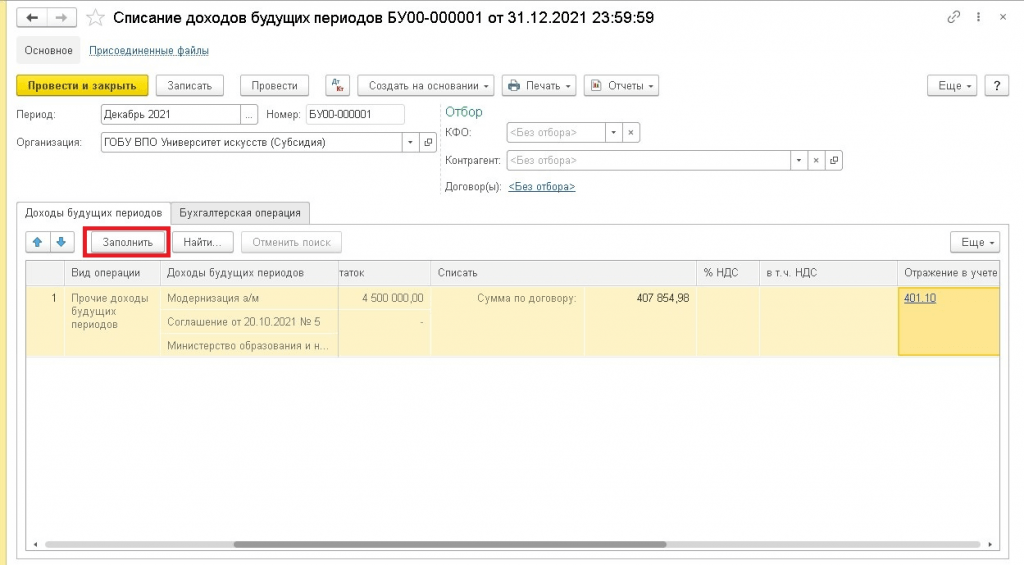Open period picker next to Декабрь 2021
Image resolution: width=1024 pixels, height=565 pixels.
coord(249,115)
